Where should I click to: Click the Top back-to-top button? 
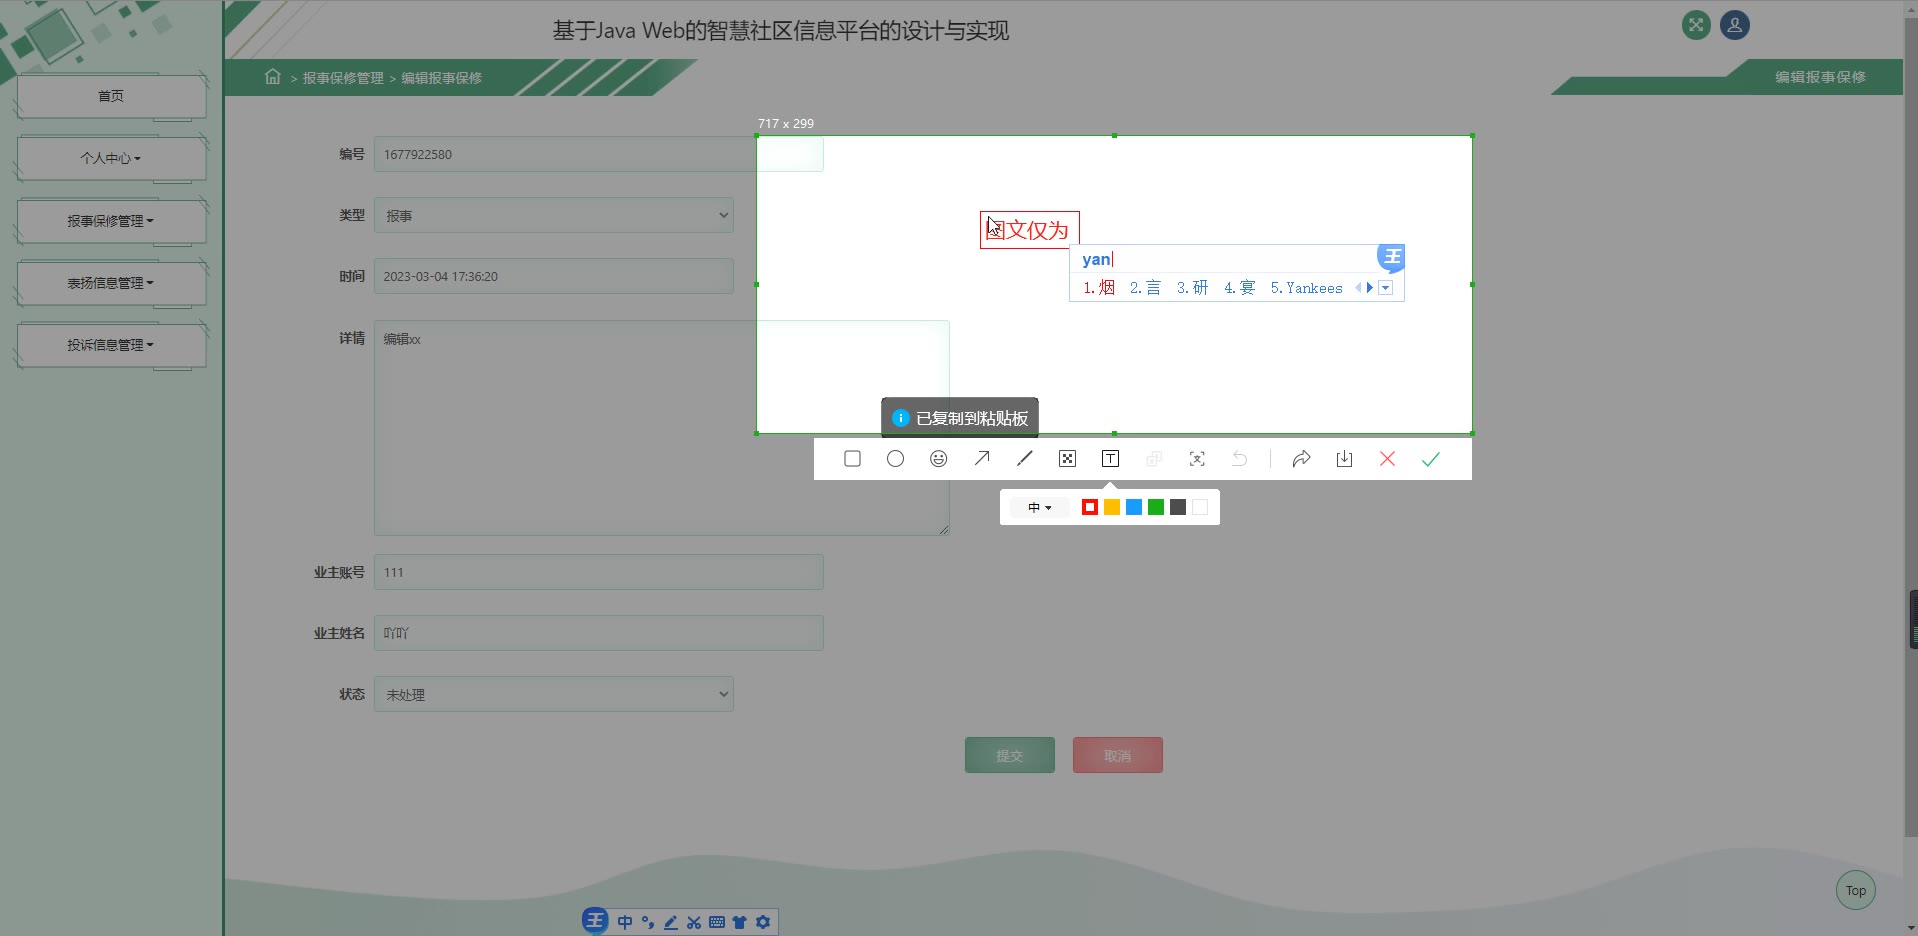[1856, 890]
